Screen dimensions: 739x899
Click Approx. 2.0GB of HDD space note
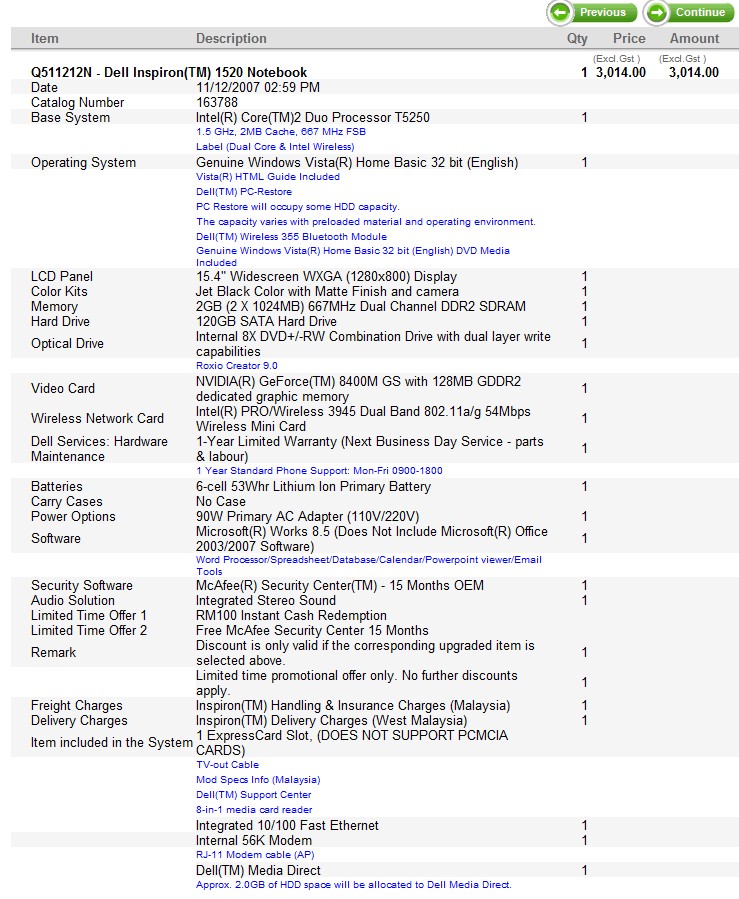click(354, 884)
